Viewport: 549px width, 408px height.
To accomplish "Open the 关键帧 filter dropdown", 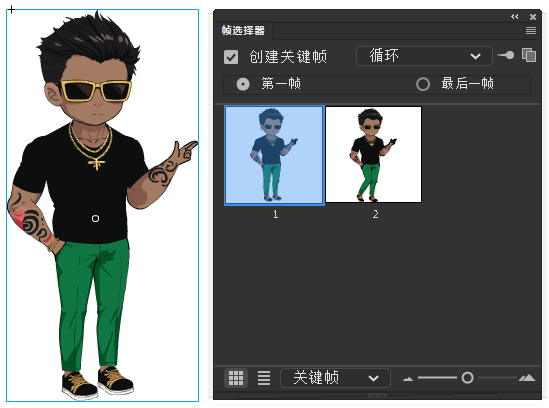I will (335, 378).
